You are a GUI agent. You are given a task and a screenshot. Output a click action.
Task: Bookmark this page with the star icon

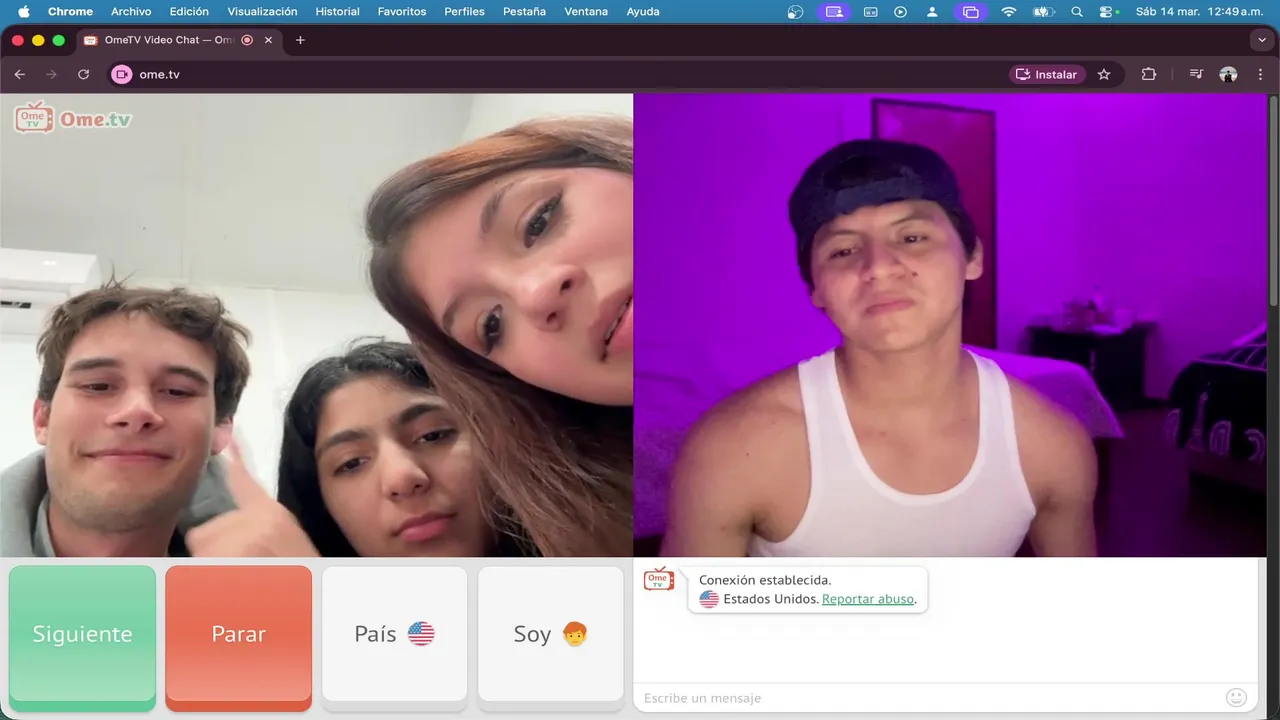click(1104, 74)
